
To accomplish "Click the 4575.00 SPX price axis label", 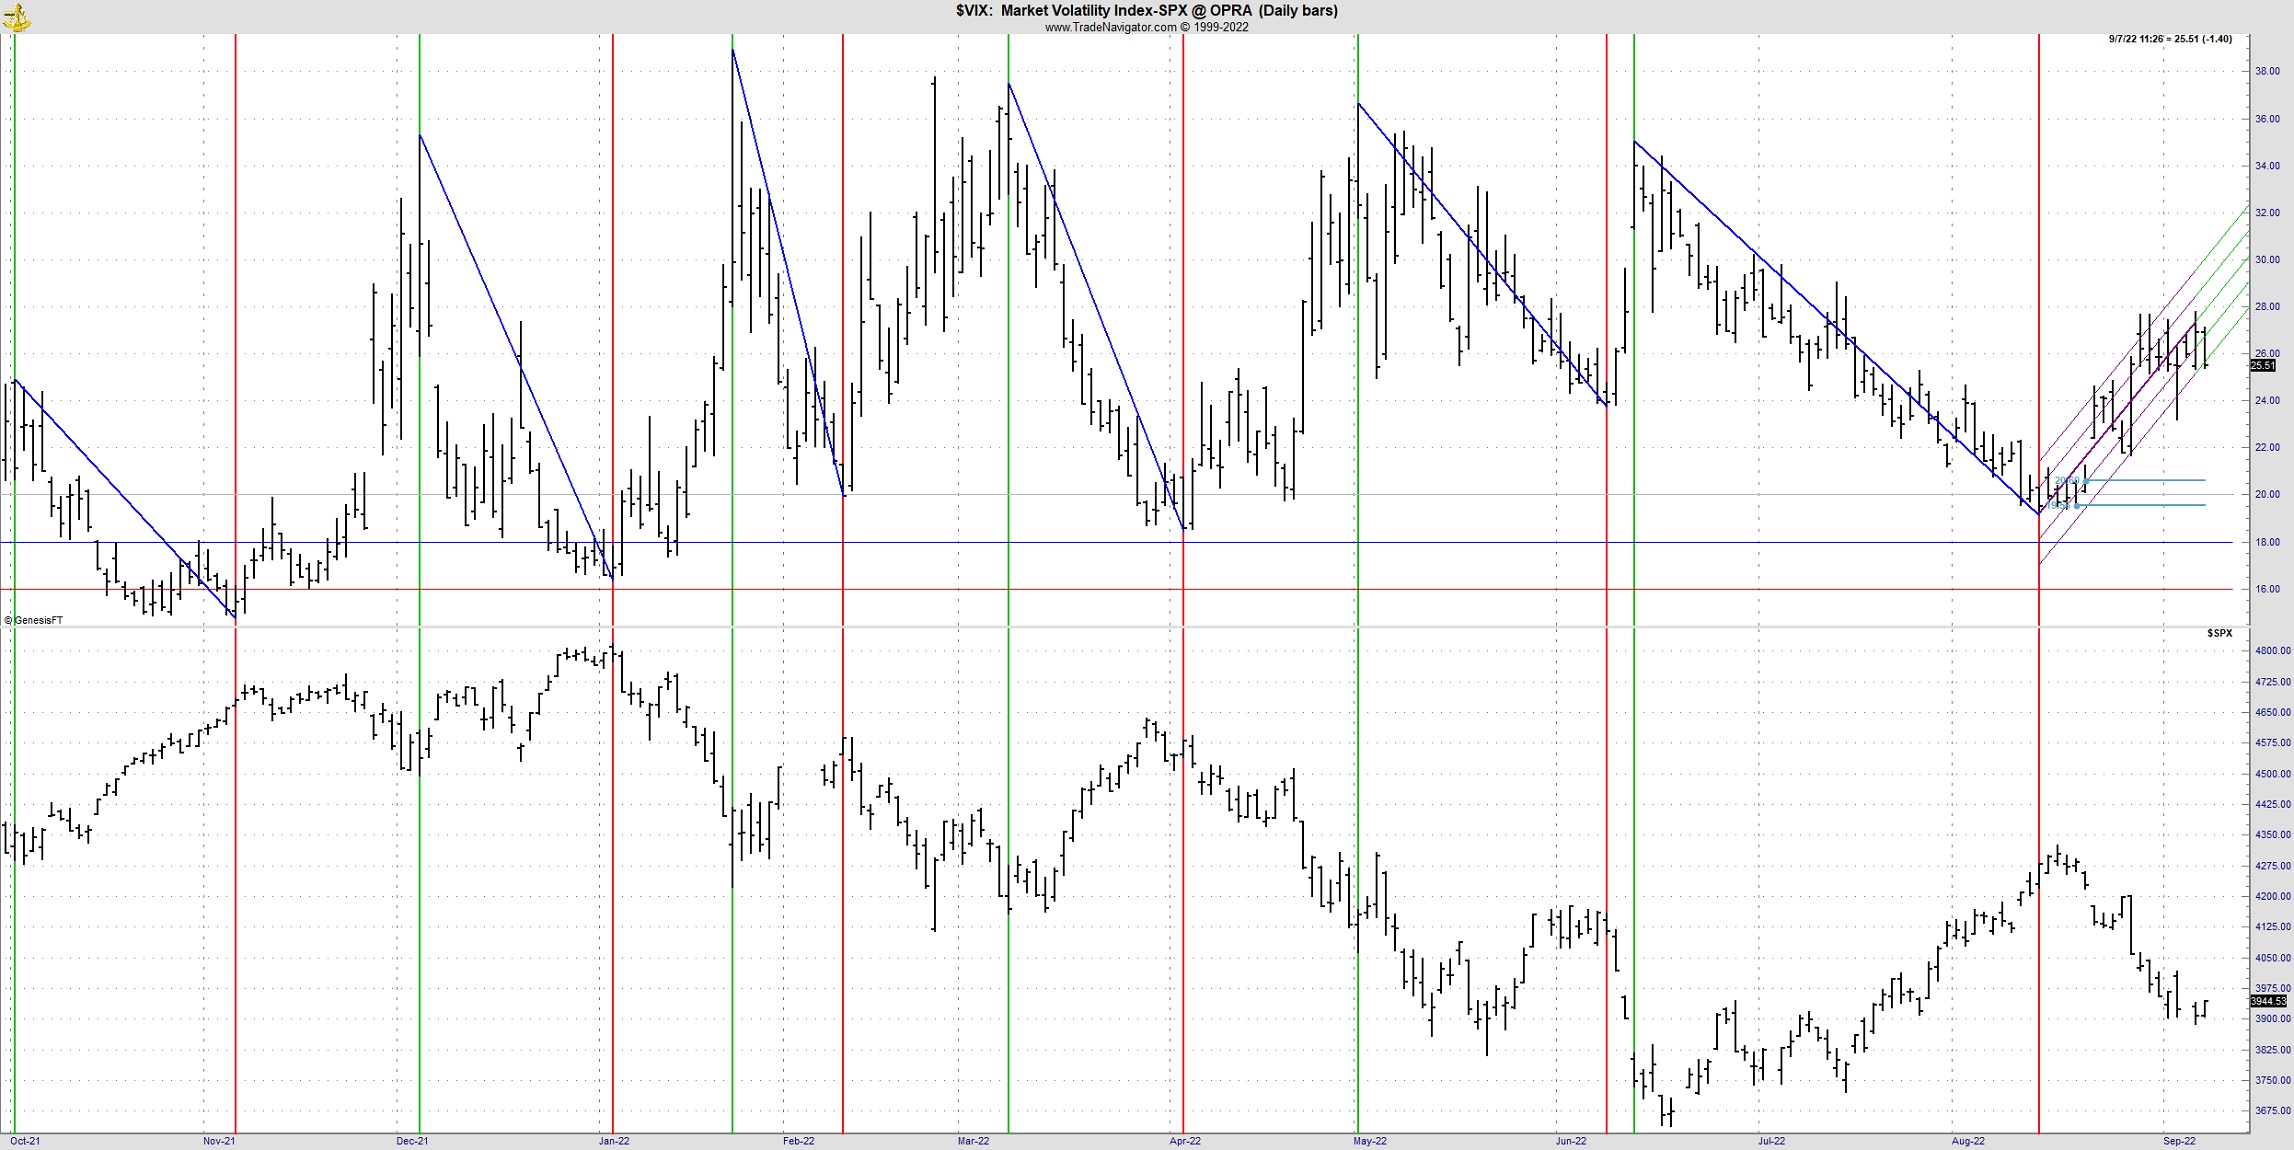I will click(x=2272, y=743).
